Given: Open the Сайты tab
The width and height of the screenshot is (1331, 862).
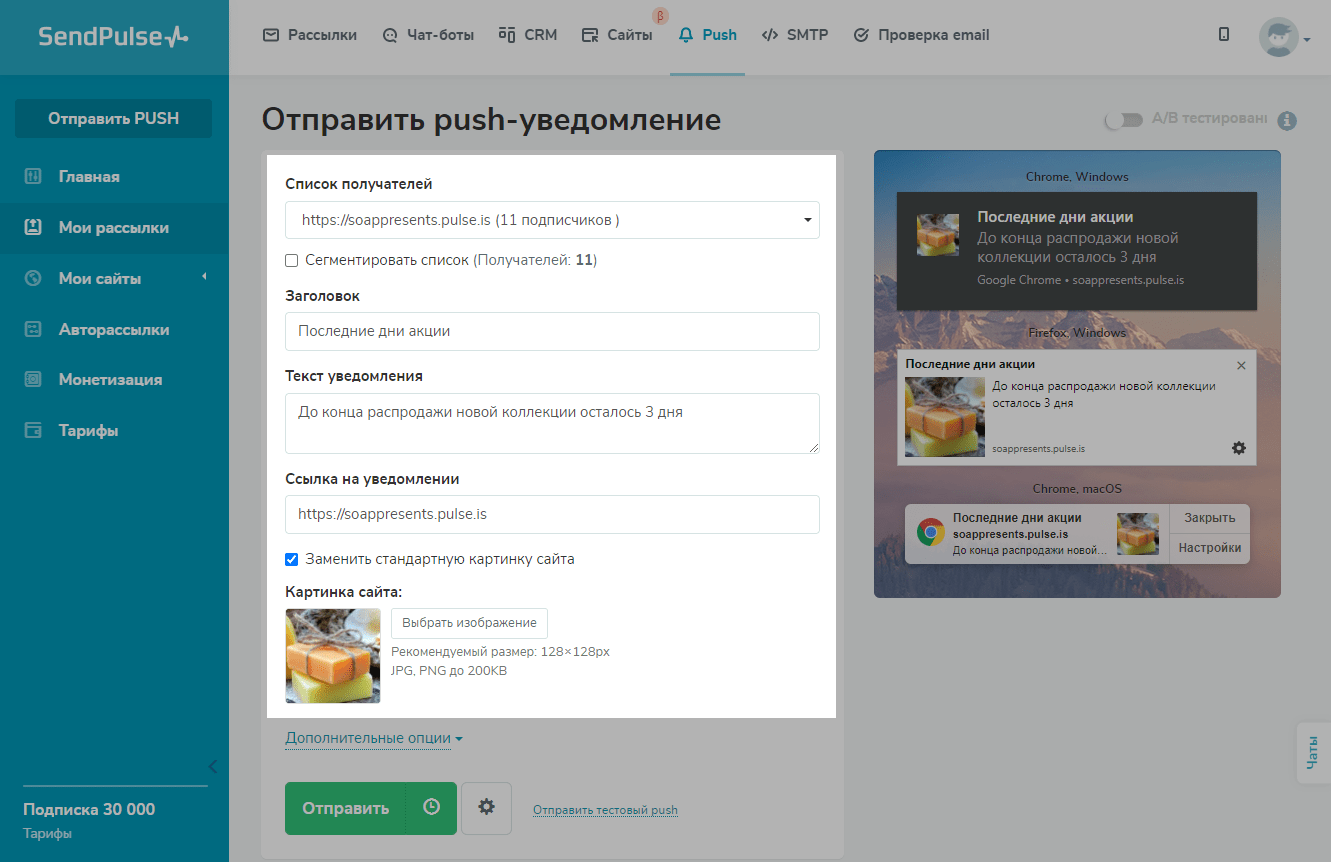Looking at the screenshot, I should pyautogui.click(x=617, y=35).
